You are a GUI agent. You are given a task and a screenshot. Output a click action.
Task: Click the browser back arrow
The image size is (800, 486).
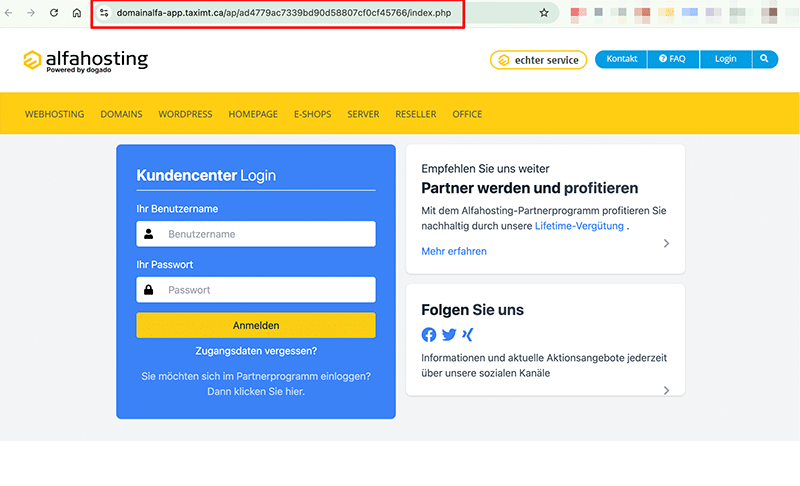[x=9, y=13]
